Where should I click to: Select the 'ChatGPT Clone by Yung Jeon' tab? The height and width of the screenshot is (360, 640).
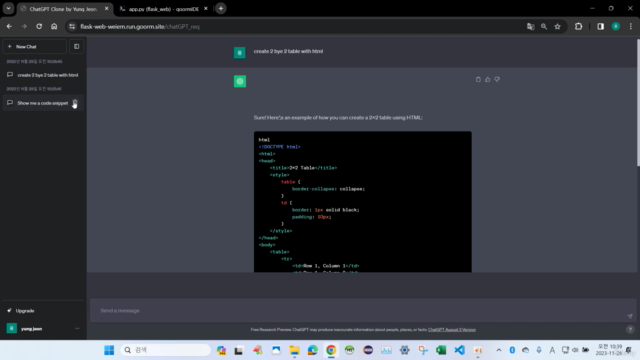click(63, 9)
